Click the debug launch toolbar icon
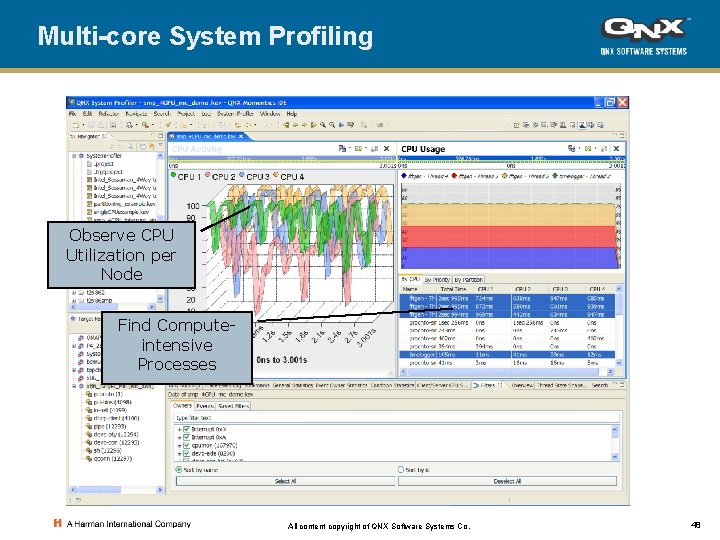The height and width of the screenshot is (540, 720). click(x=129, y=124)
